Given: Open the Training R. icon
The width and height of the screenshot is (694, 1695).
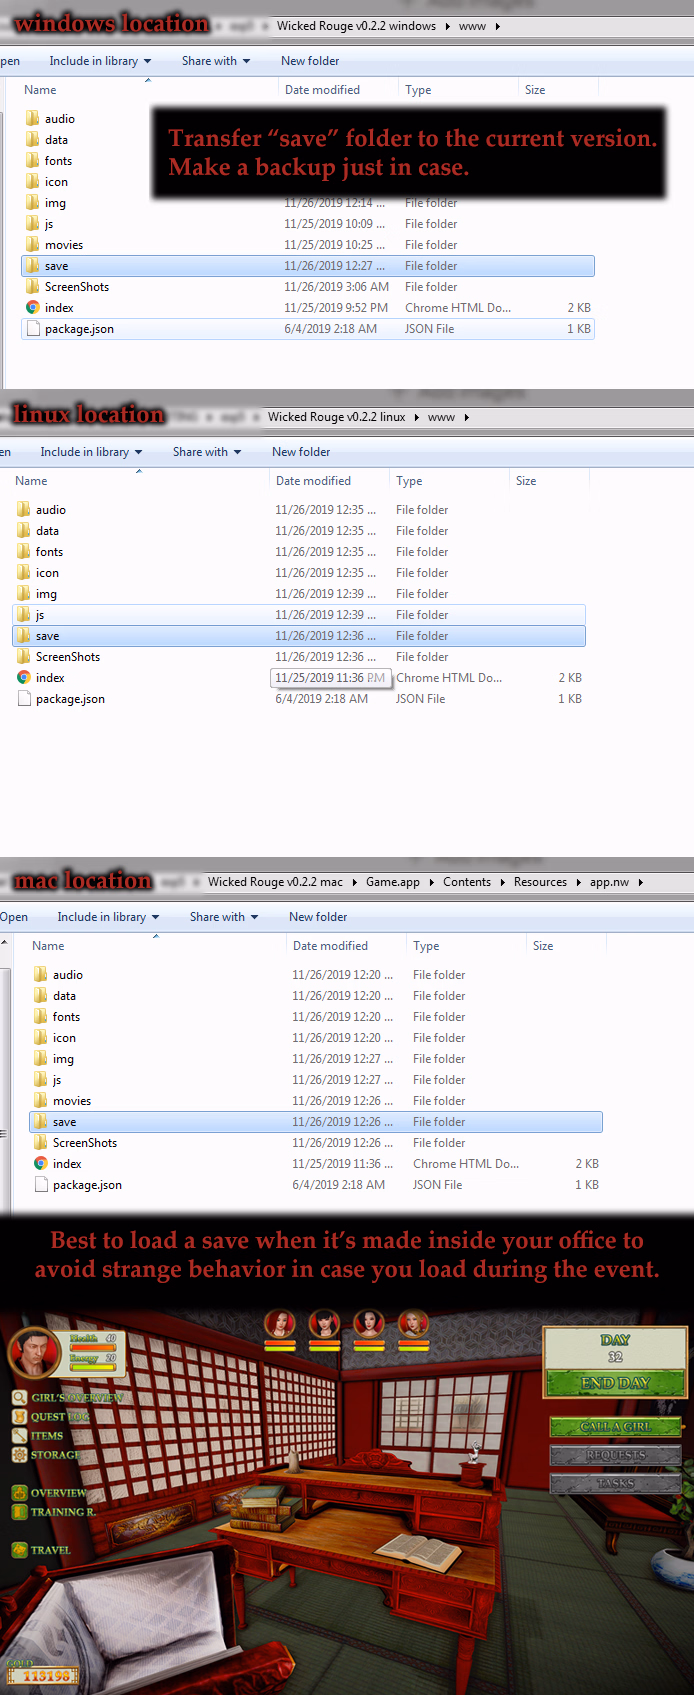Looking at the screenshot, I should 19,1512.
